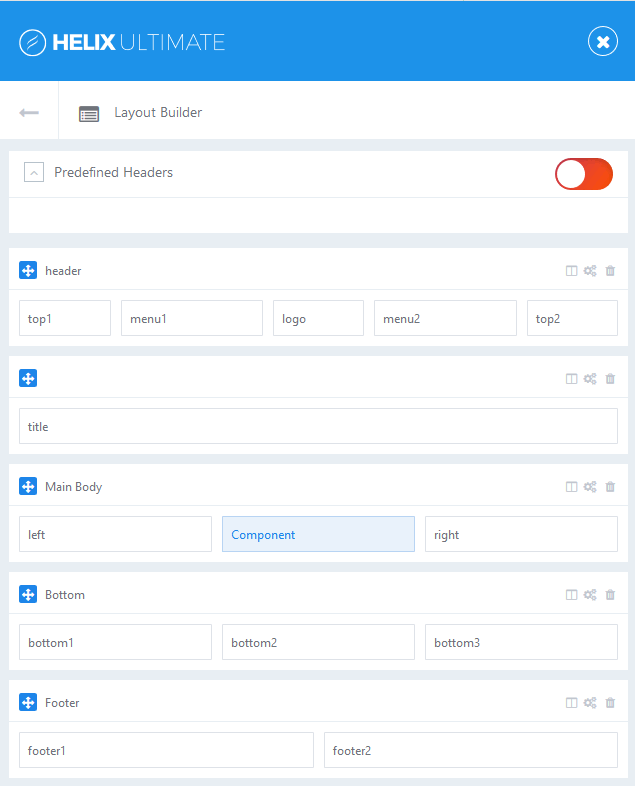Select the bottom1 column block

pyautogui.click(x=115, y=642)
